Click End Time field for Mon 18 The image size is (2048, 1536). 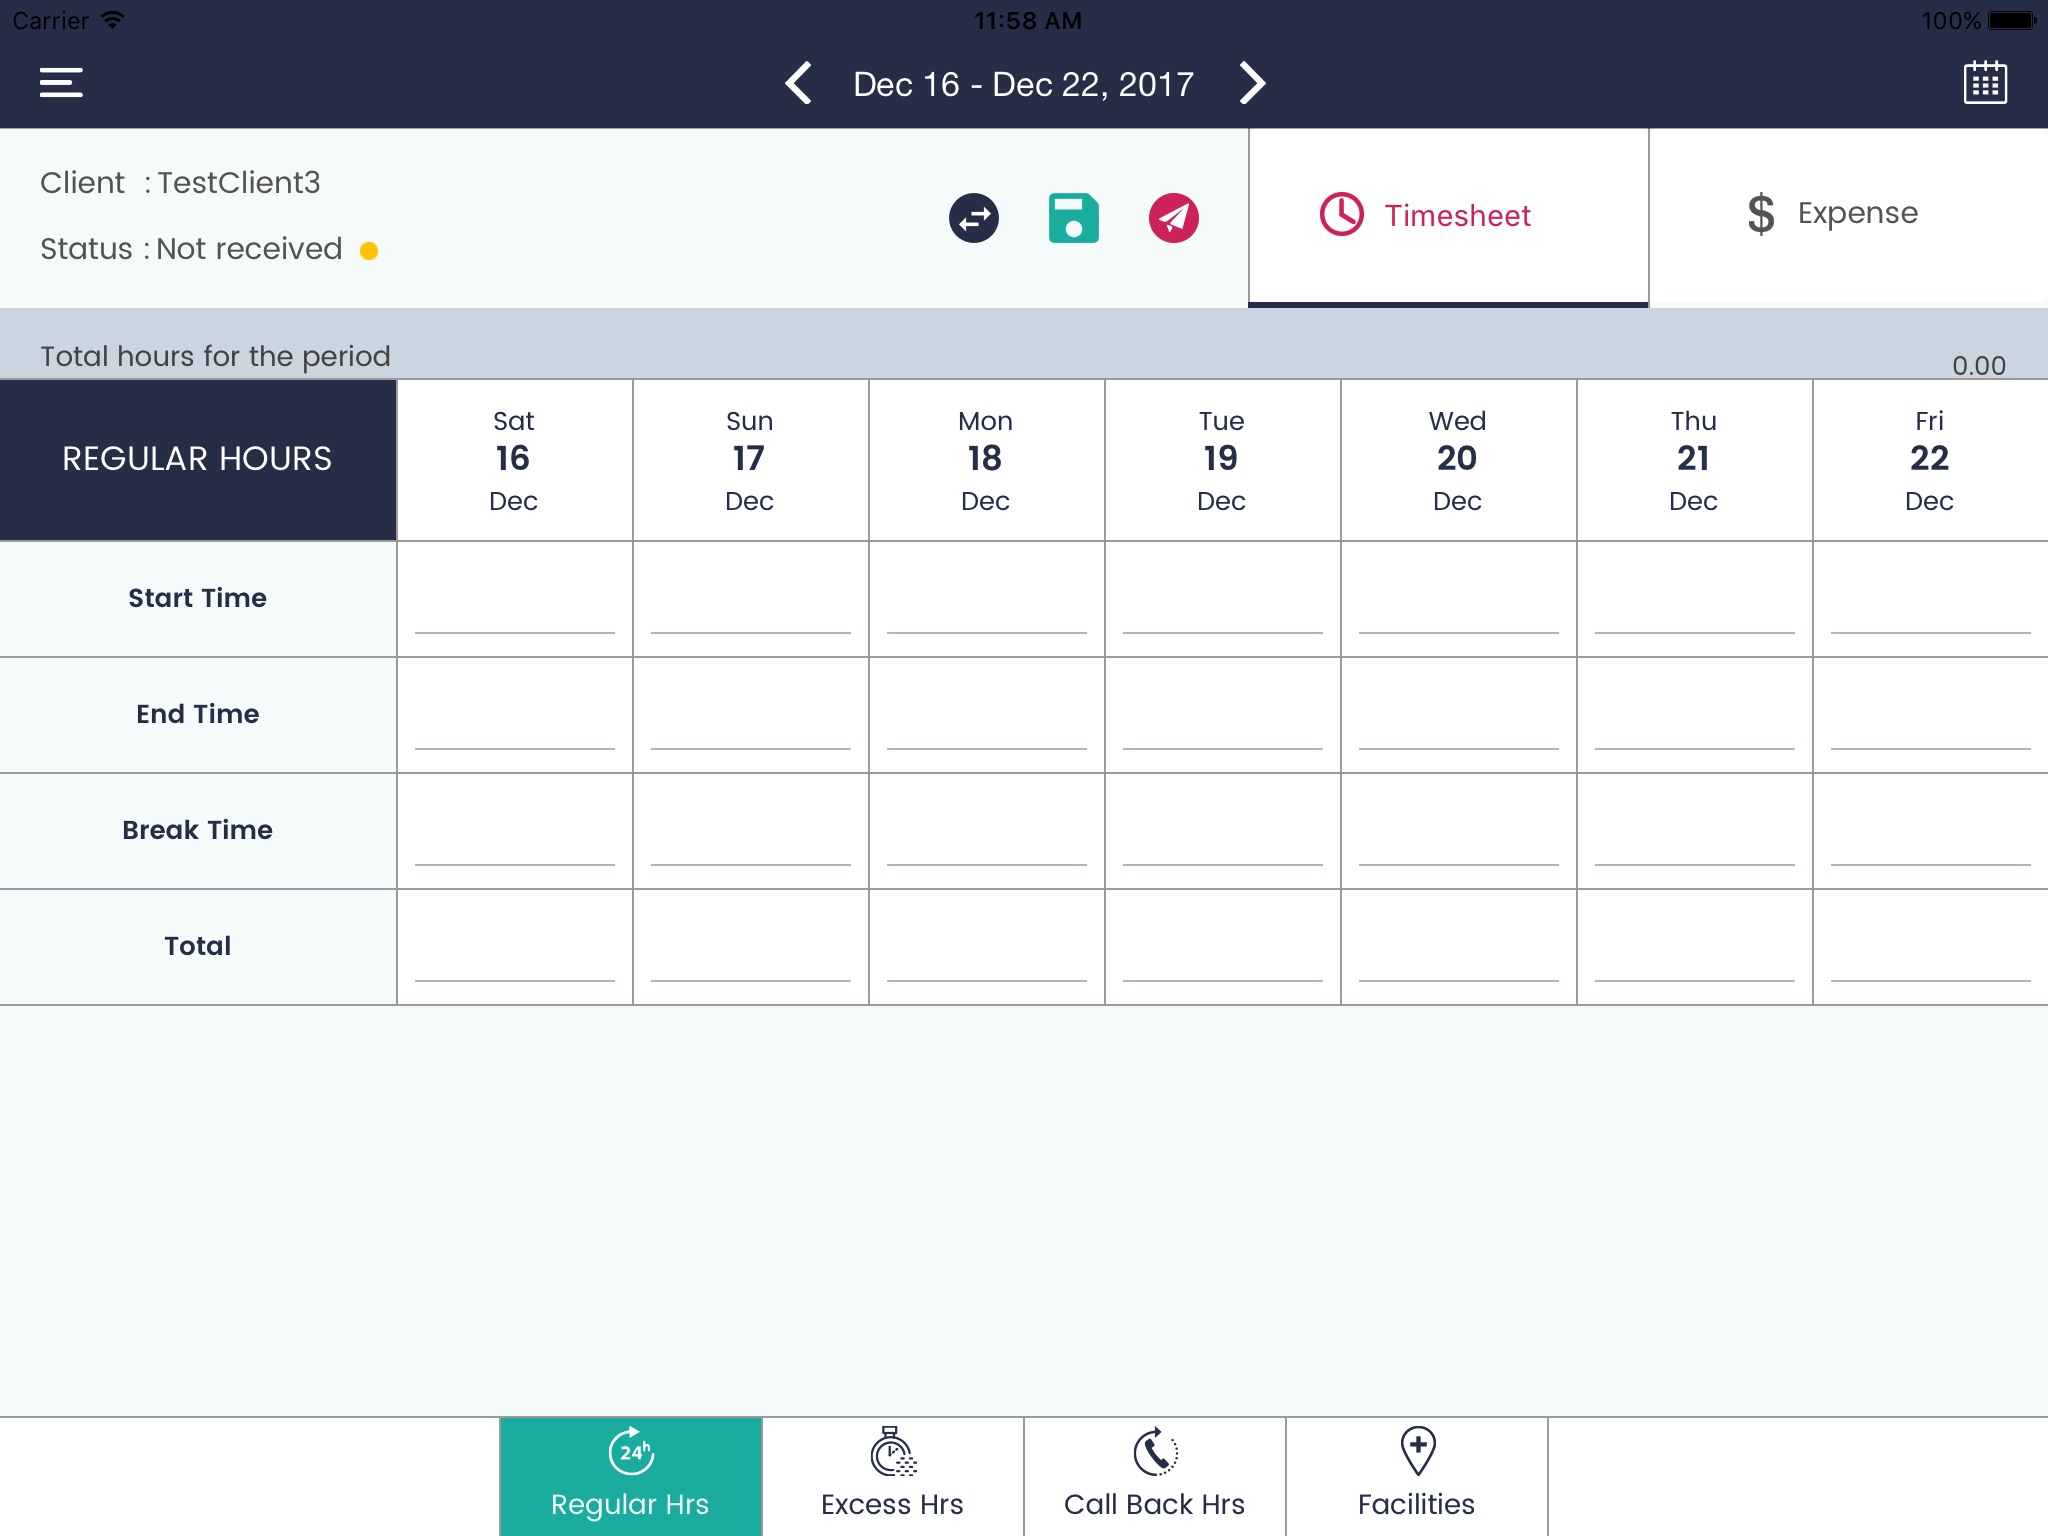pyautogui.click(x=987, y=715)
